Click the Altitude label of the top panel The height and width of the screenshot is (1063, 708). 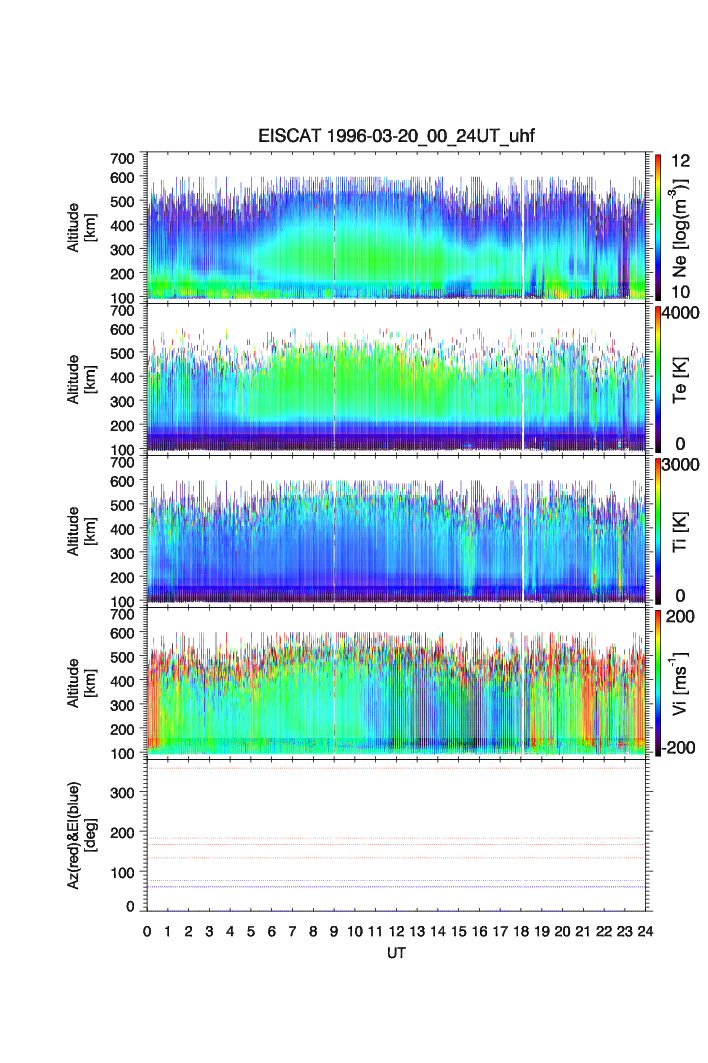74,225
